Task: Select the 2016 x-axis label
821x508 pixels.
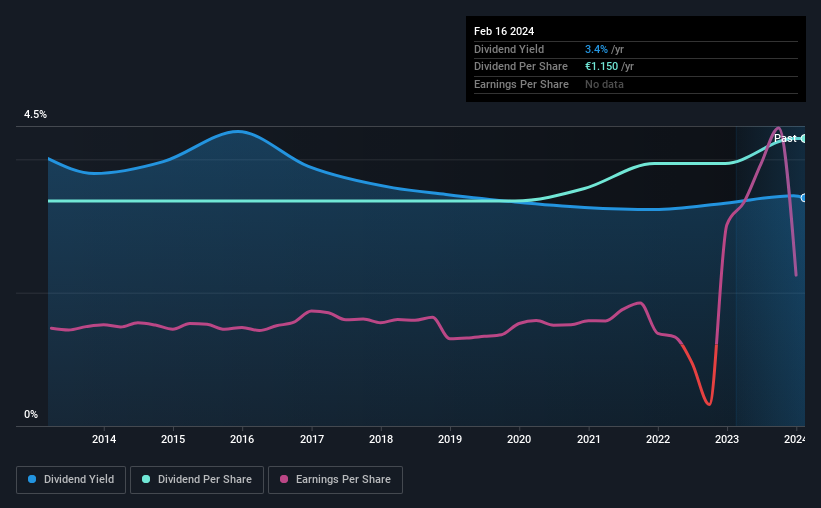Action: click(x=242, y=439)
